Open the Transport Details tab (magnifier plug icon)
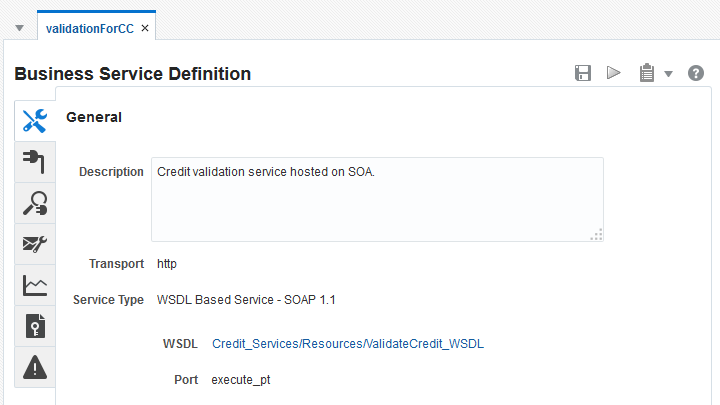Image resolution: width=720 pixels, height=405 pixels. tap(34, 203)
